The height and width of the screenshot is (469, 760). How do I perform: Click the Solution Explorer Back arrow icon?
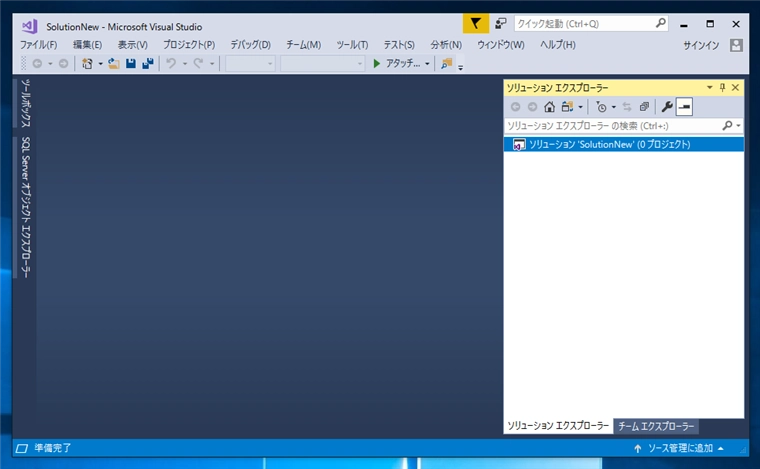(x=516, y=107)
